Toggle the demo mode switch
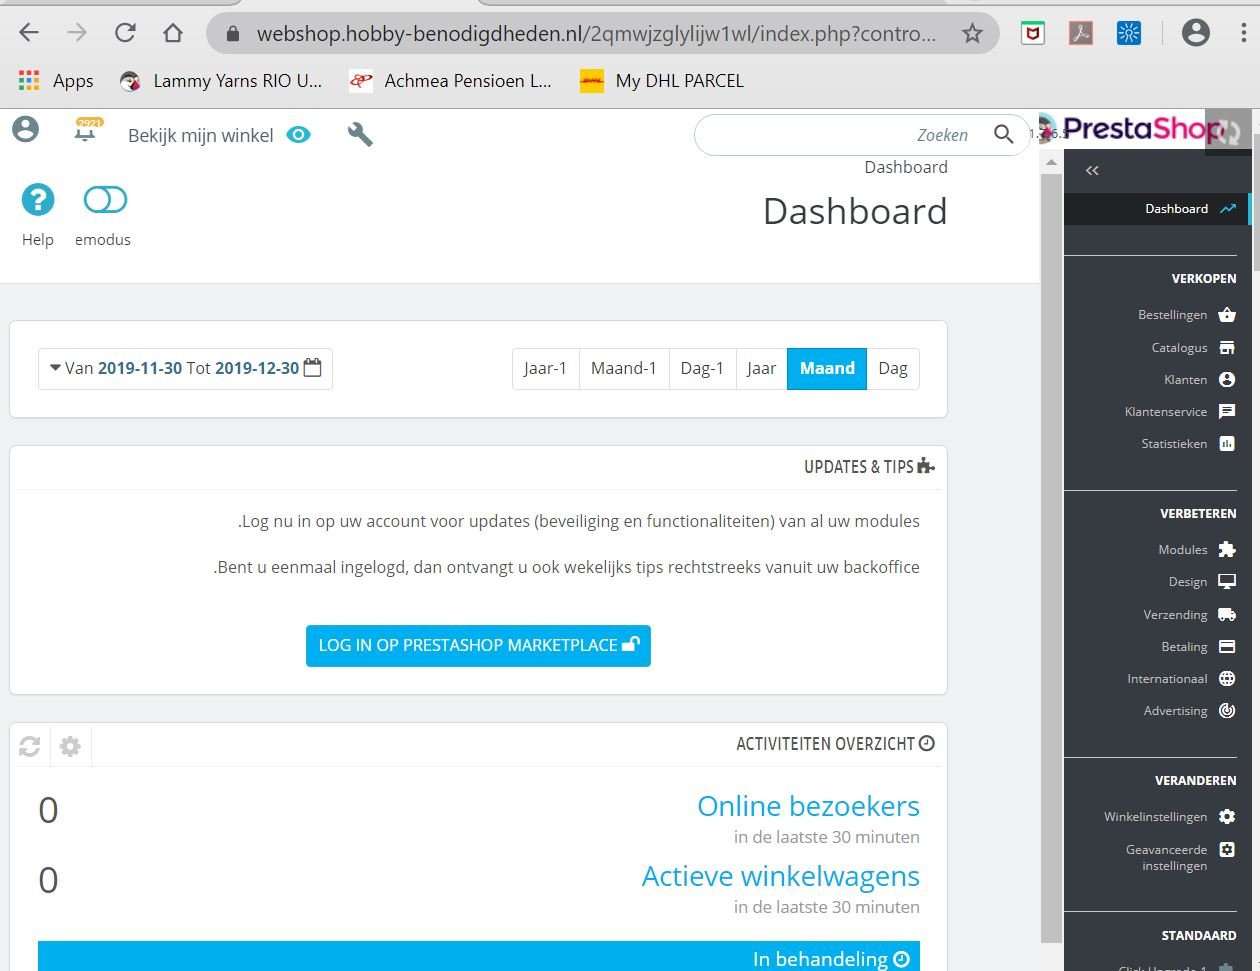The height and width of the screenshot is (971, 1260). coord(105,200)
